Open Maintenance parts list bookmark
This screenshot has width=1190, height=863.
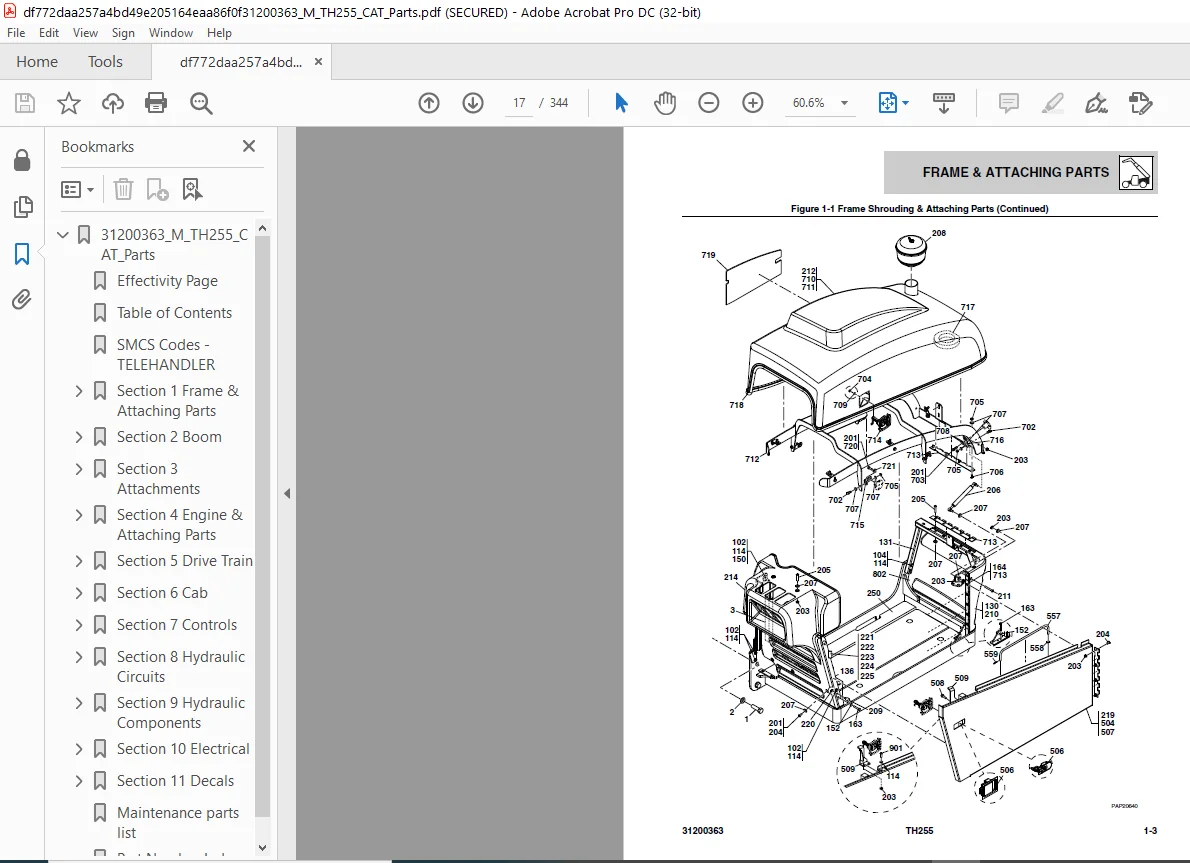coord(178,823)
